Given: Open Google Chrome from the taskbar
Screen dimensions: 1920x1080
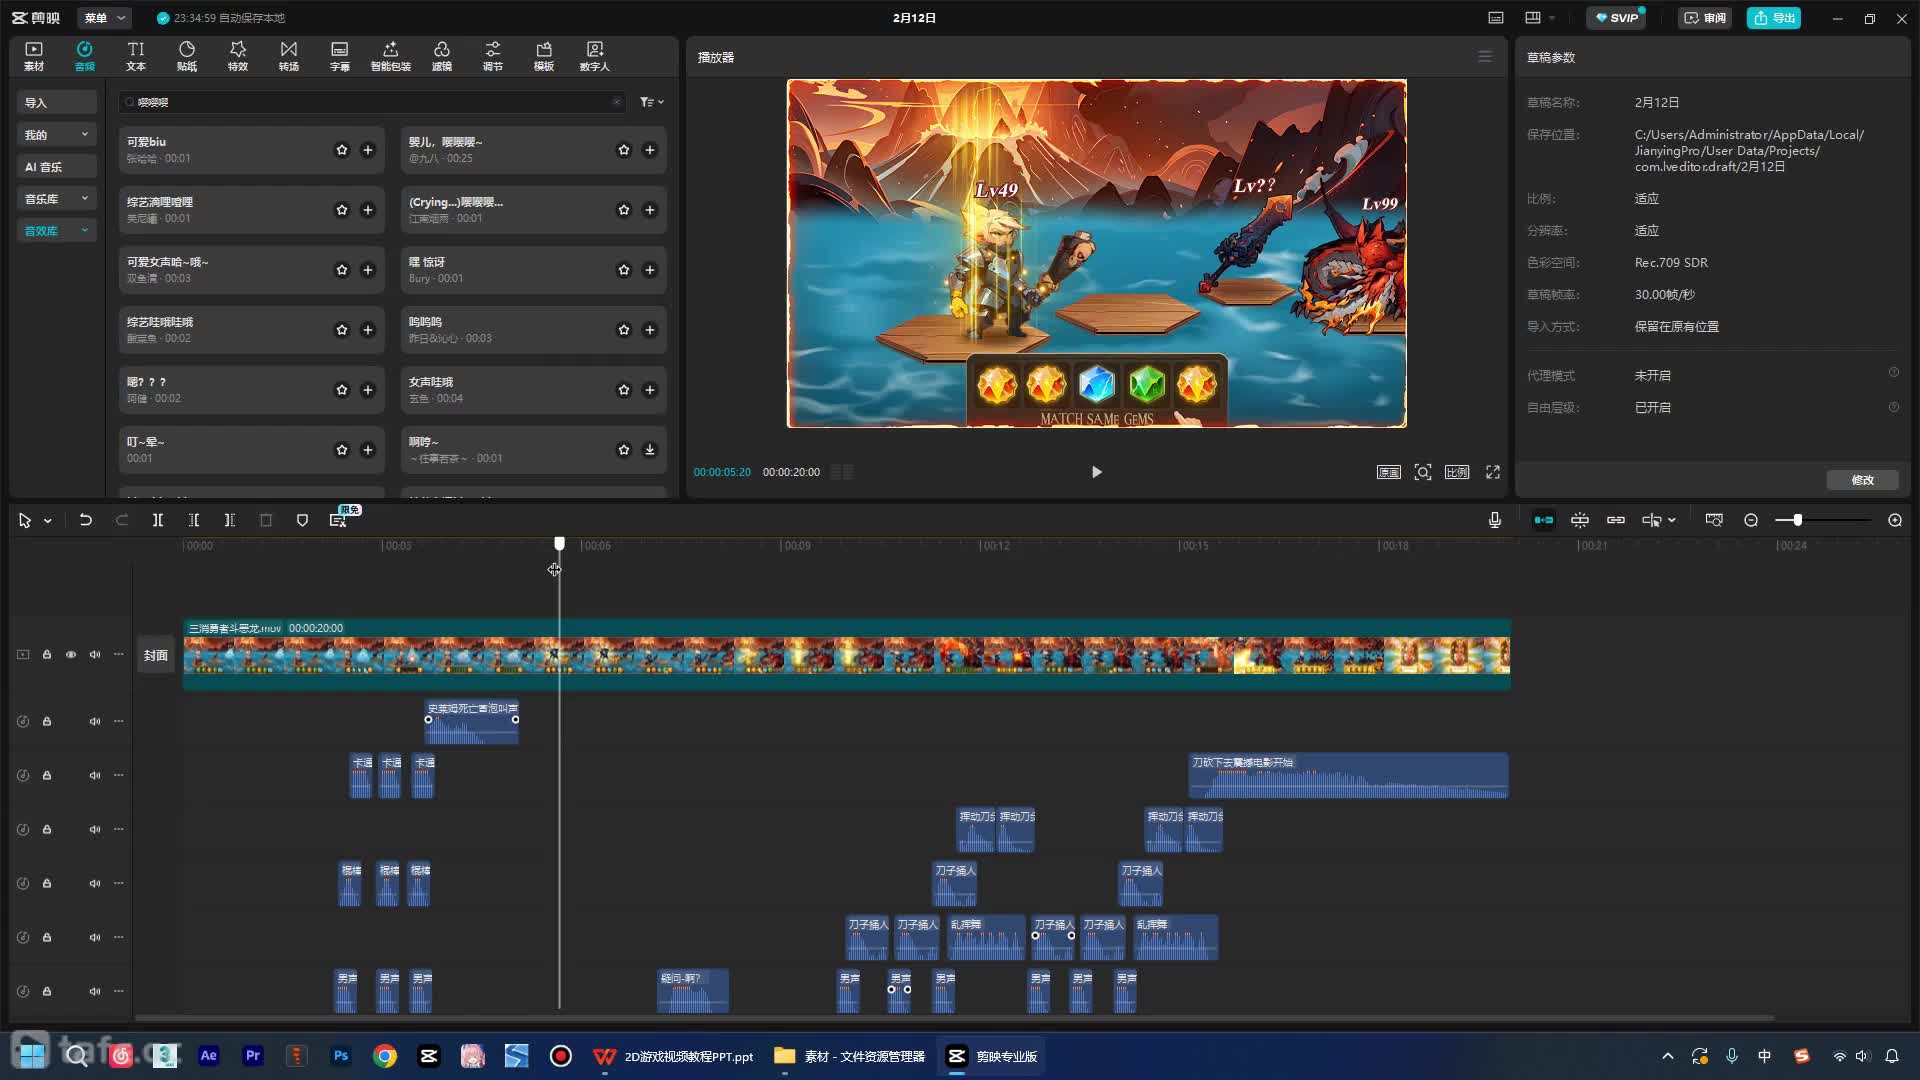Looking at the screenshot, I should (385, 1056).
